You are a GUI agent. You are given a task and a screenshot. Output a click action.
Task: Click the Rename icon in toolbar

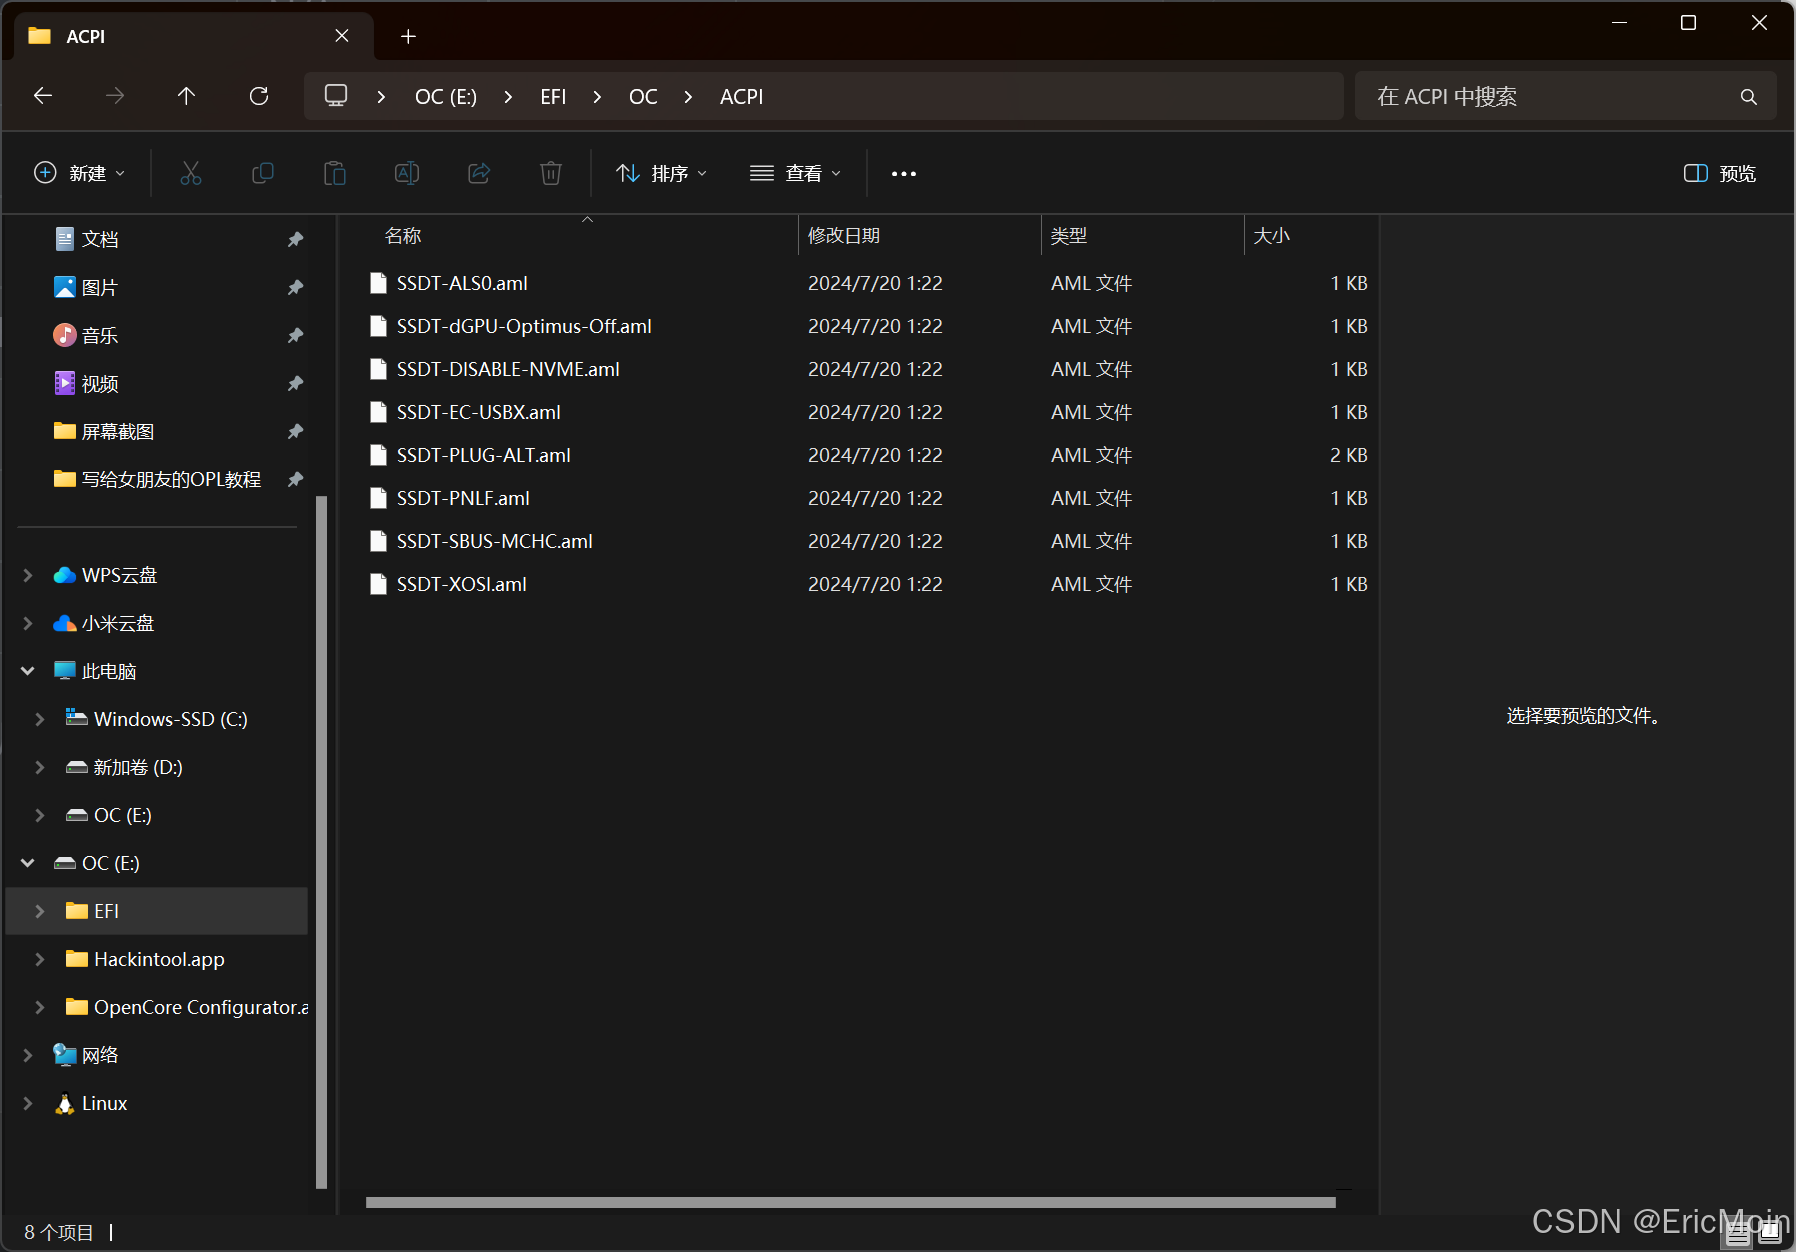[x=407, y=173]
